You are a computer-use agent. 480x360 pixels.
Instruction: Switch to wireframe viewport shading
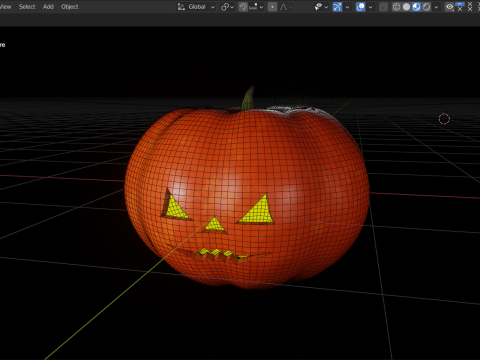396,7
